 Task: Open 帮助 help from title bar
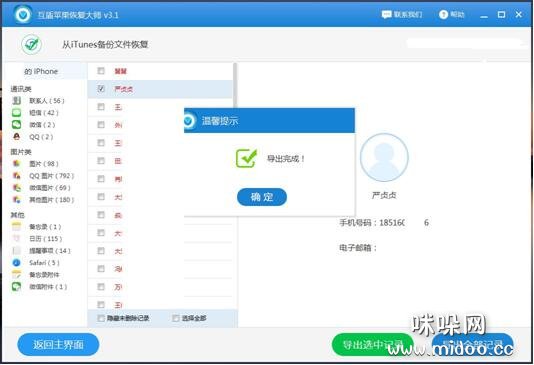click(452, 14)
